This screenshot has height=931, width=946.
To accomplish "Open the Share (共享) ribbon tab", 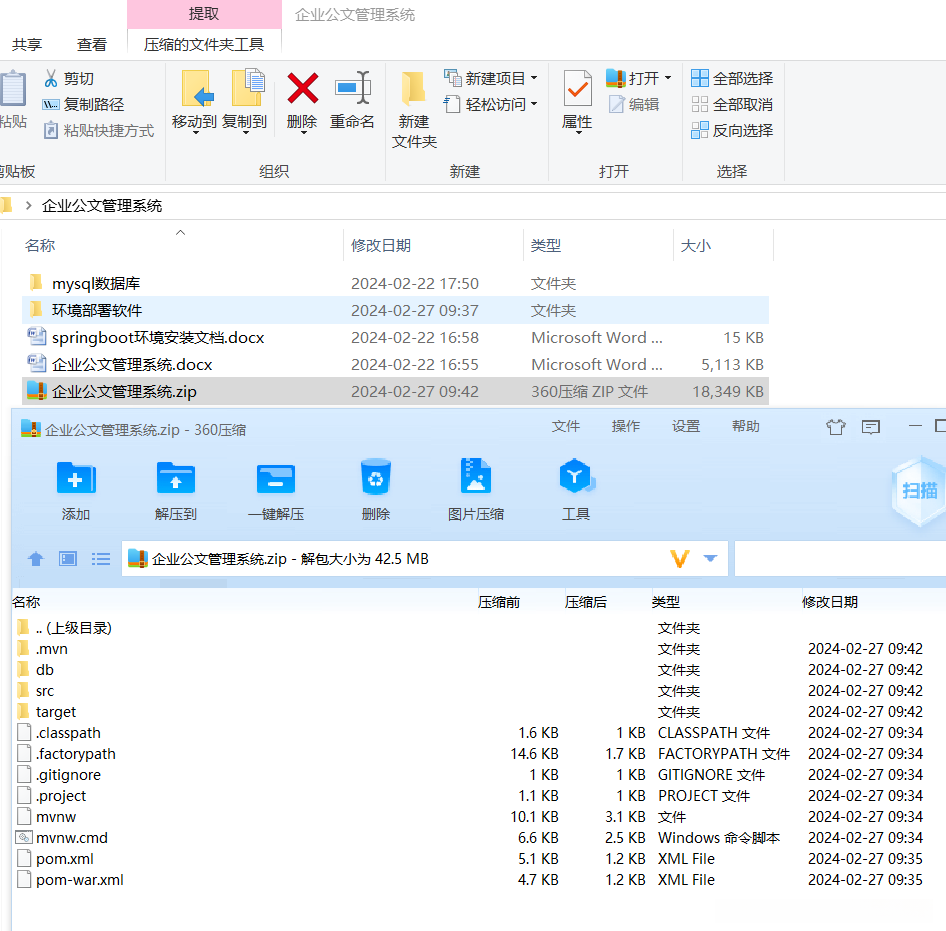I will pos(27,45).
